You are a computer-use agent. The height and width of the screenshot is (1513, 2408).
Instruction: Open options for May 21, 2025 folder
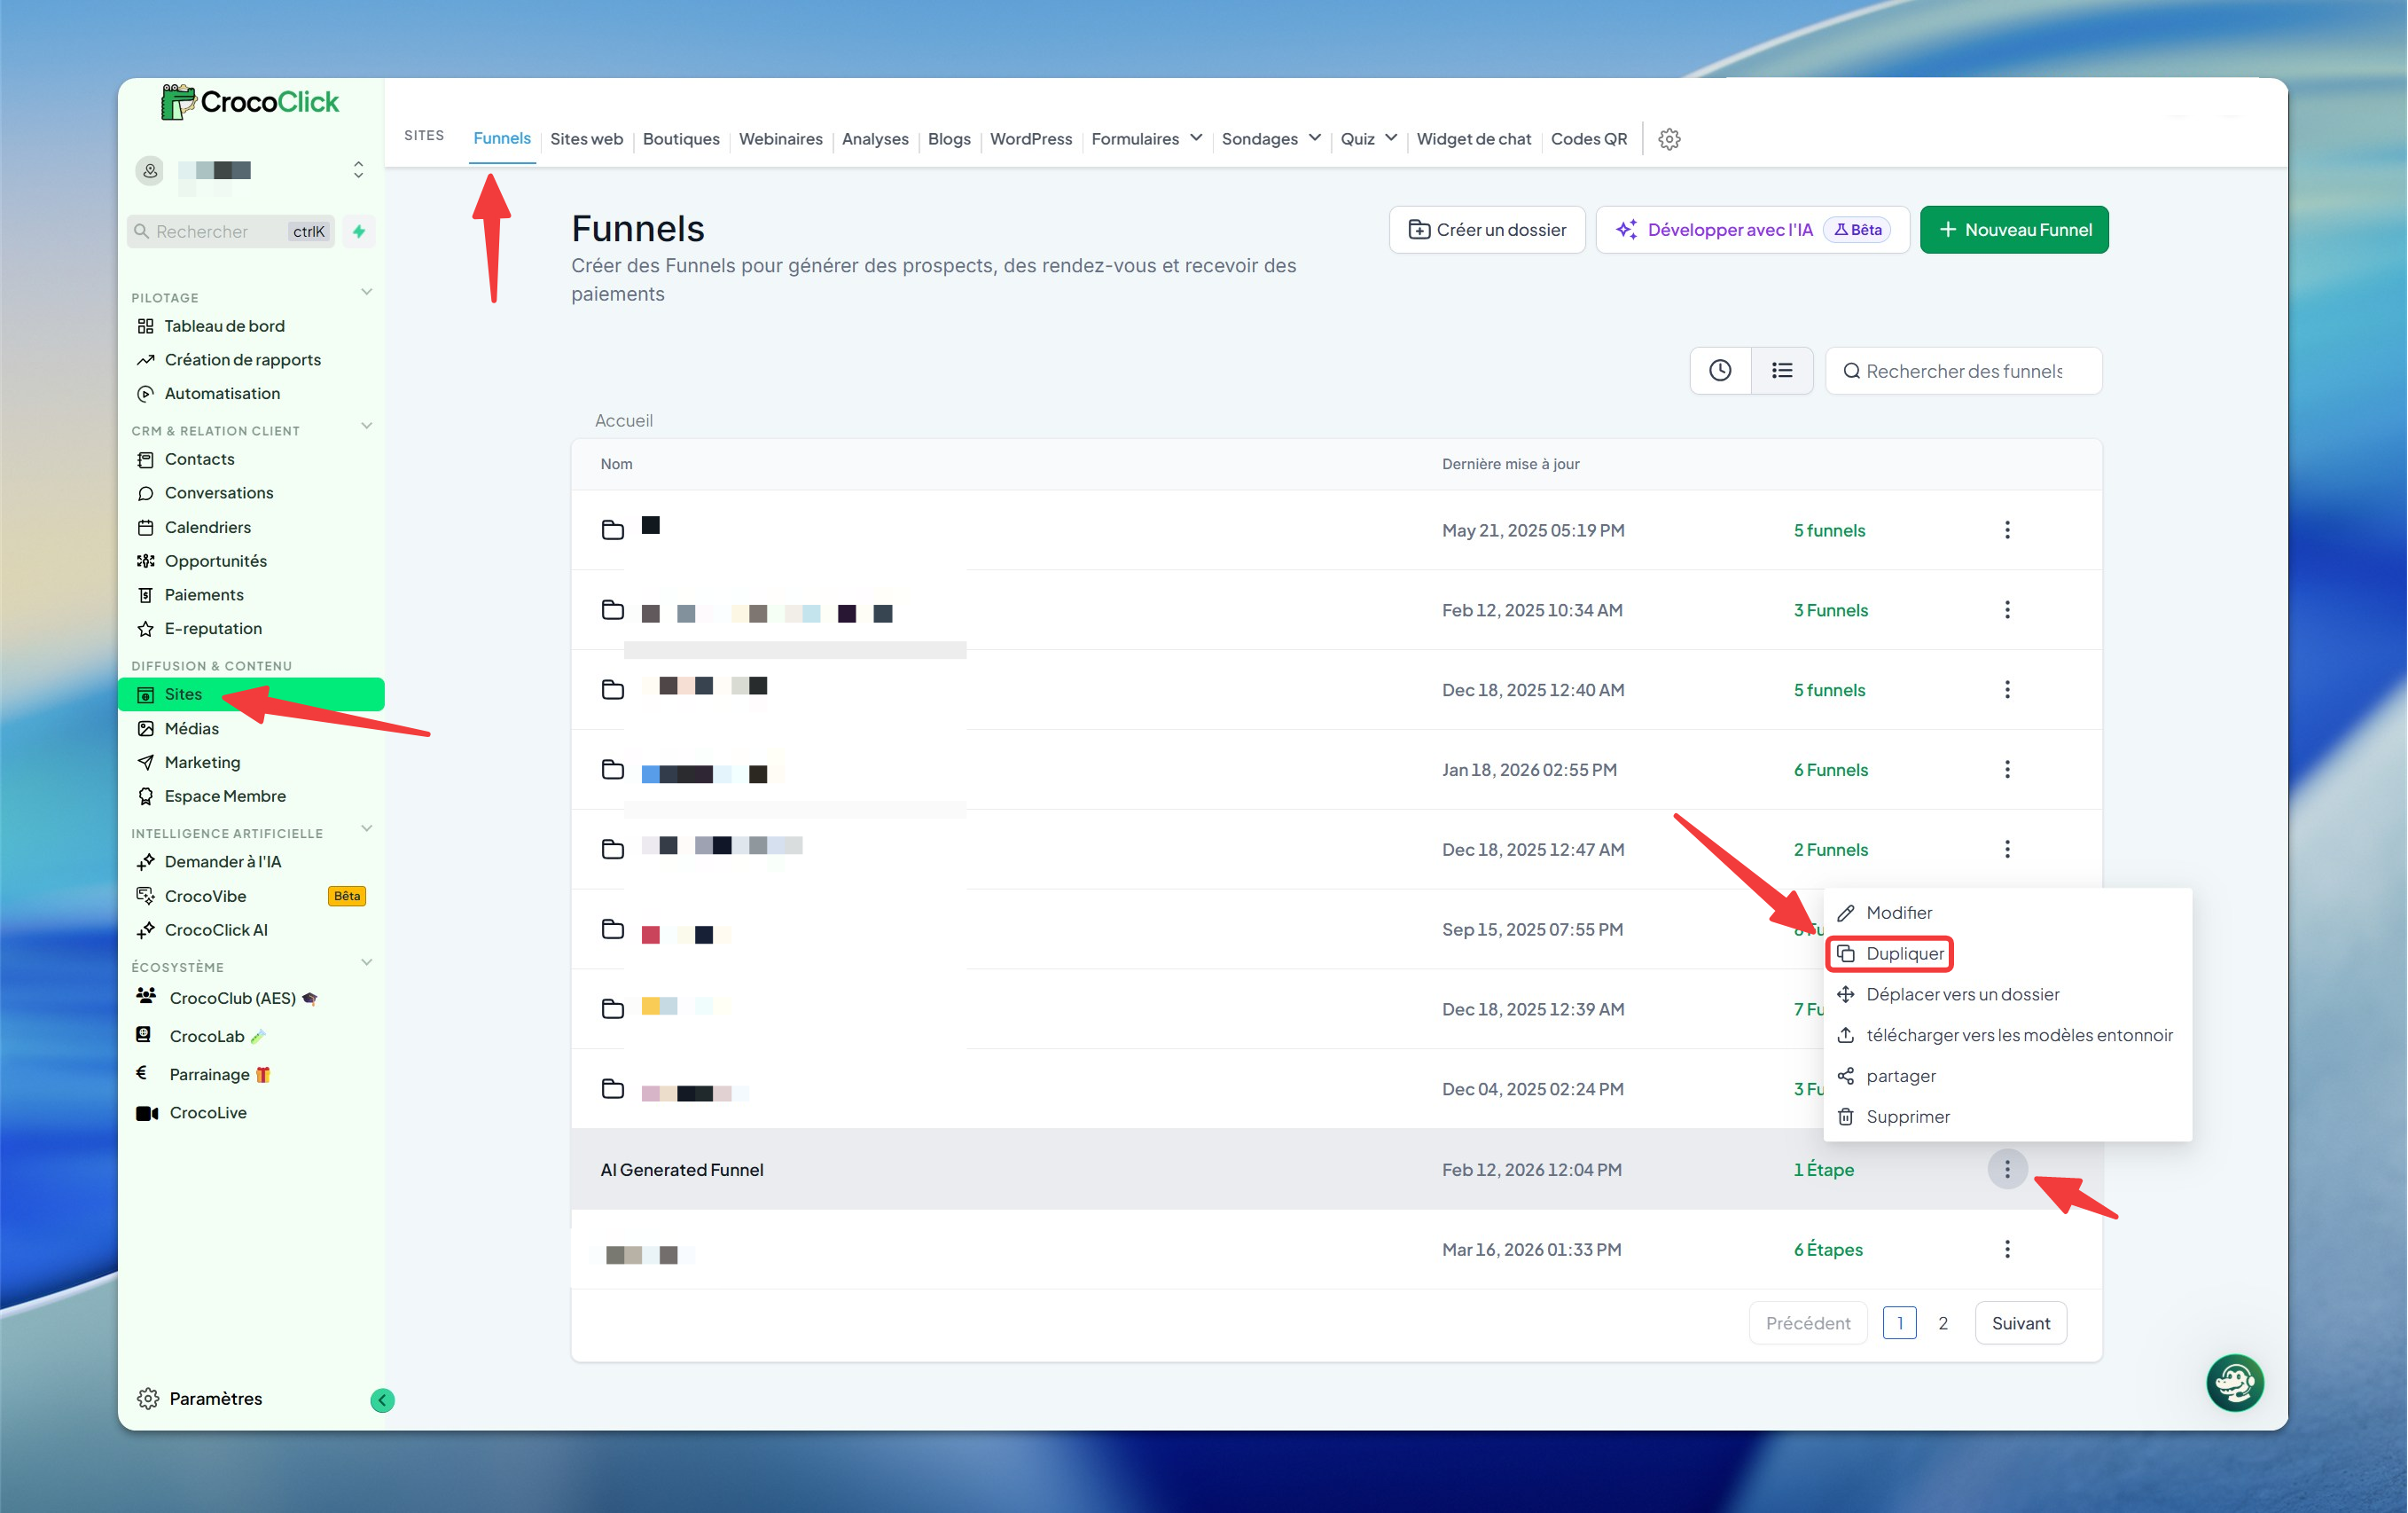(x=2006, y=530)
